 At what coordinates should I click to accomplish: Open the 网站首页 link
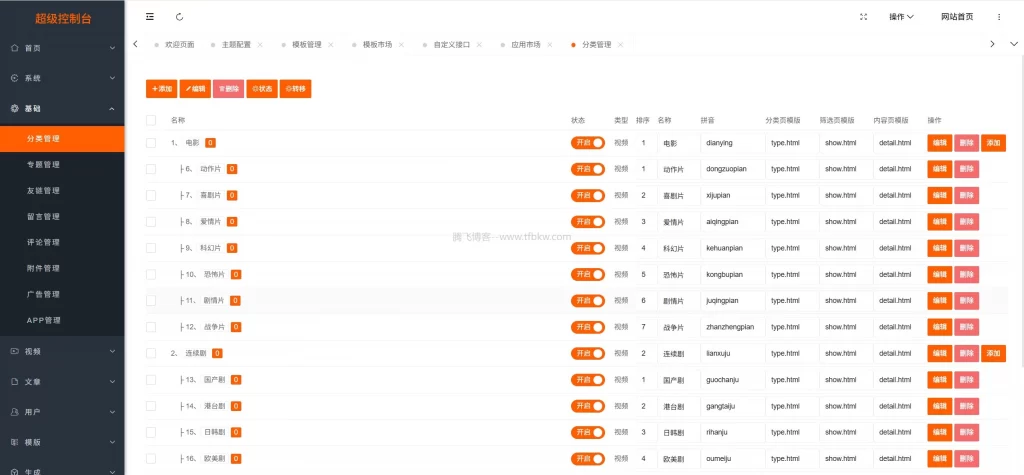[x=957, y=17]
